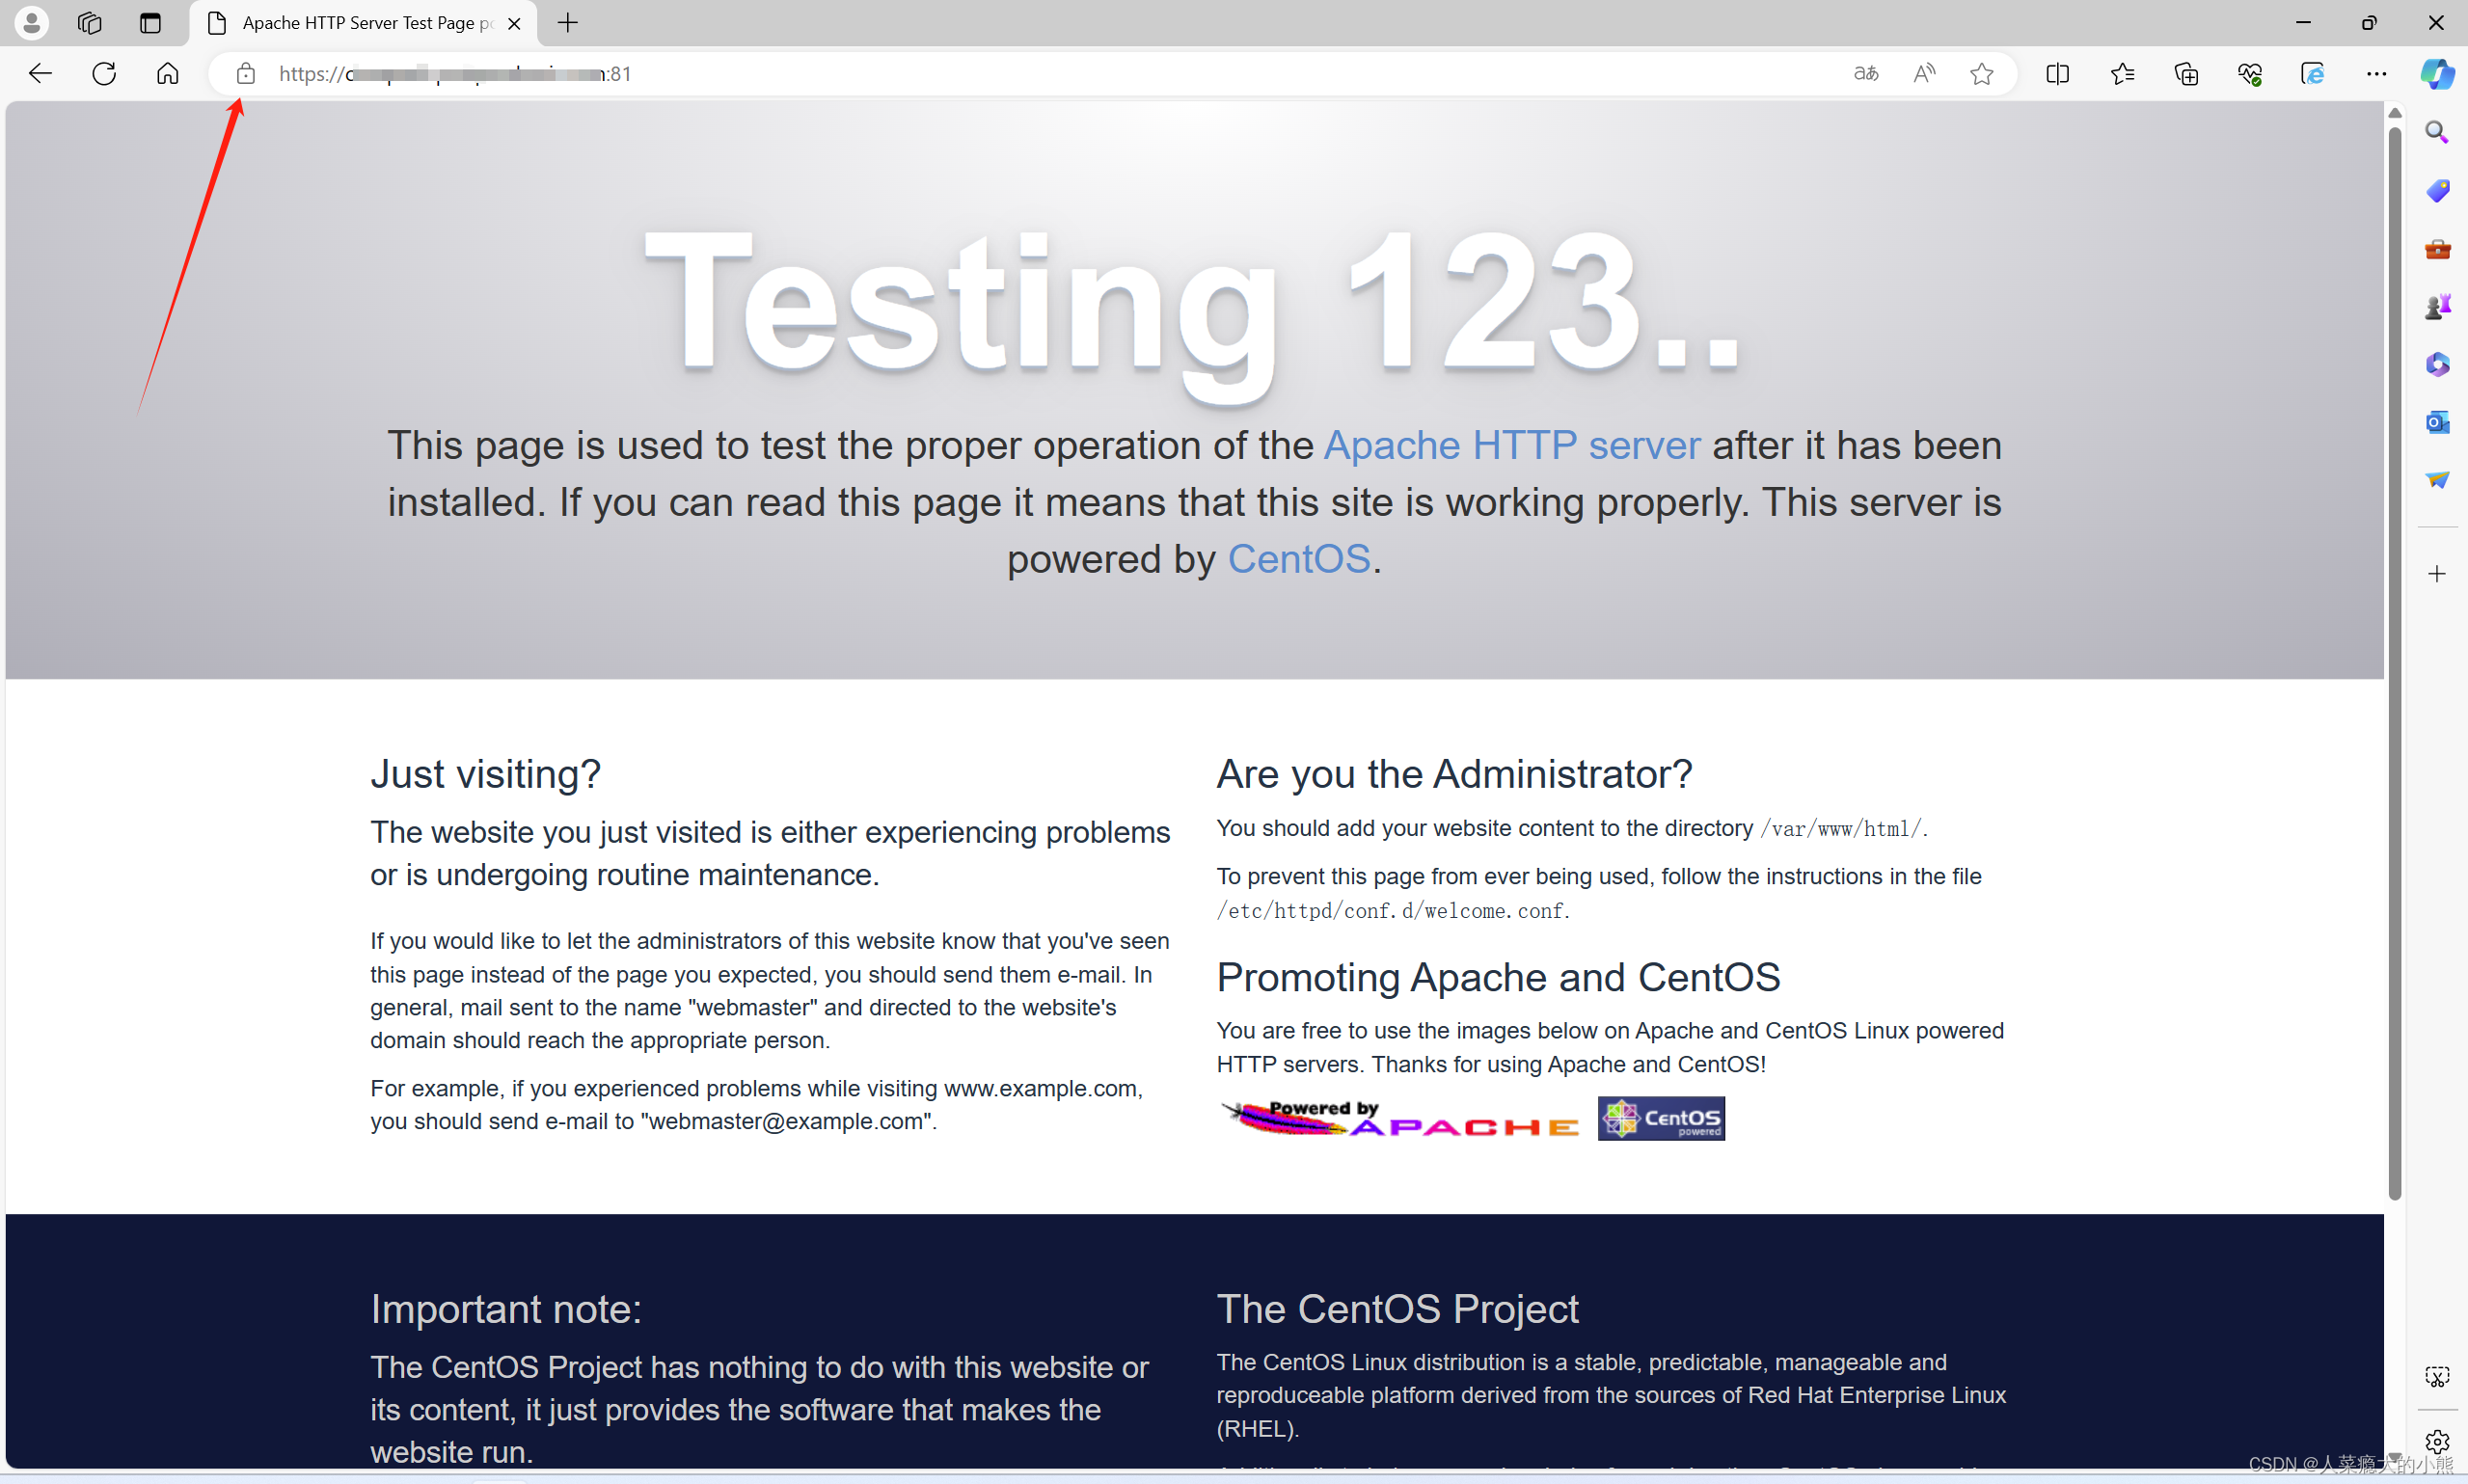Follow the Apache HTTP server link
2468x1484 pixels.
[x=1511, y=445]
